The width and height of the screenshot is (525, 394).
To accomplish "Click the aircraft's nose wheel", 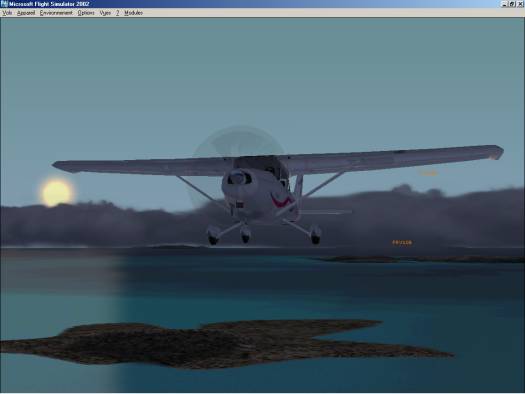I will pyautogui.click(x=245, y=234).
